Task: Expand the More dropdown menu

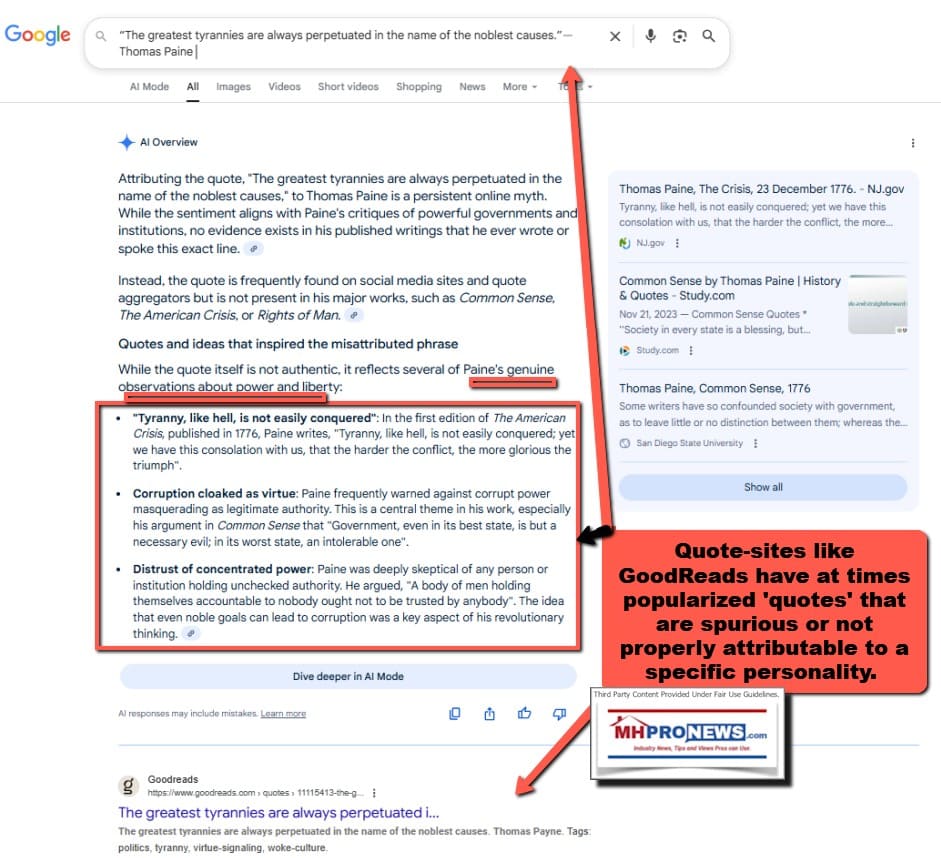Action: [x=520, y=86]
